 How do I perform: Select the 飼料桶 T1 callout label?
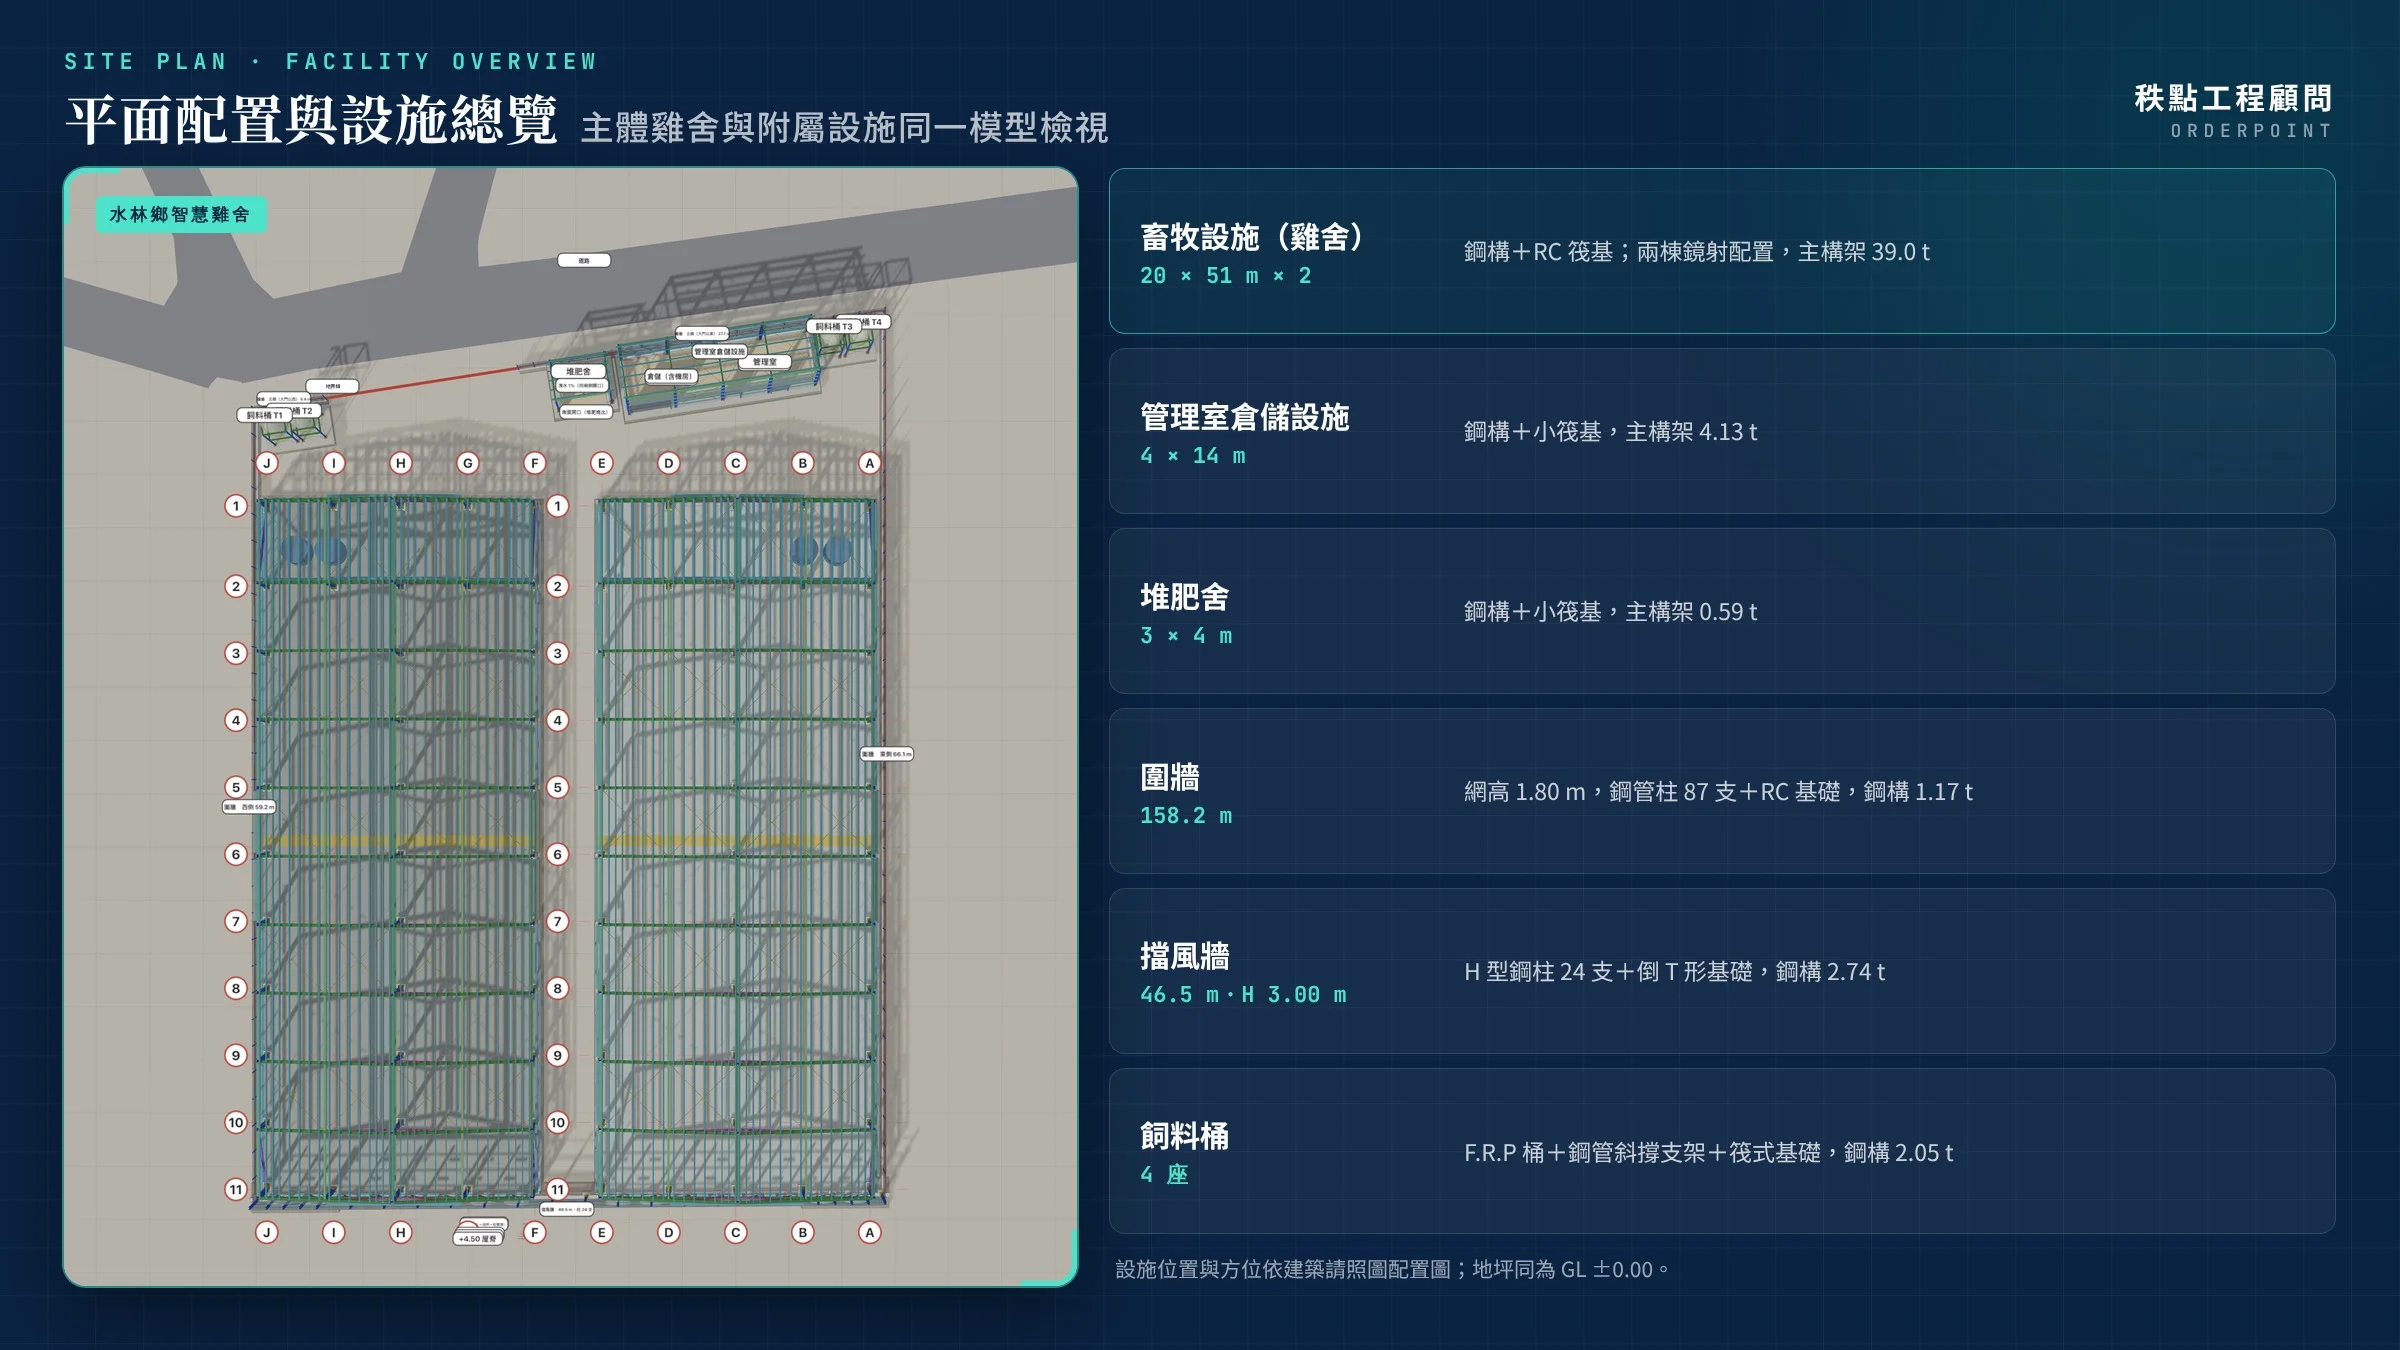264,415
